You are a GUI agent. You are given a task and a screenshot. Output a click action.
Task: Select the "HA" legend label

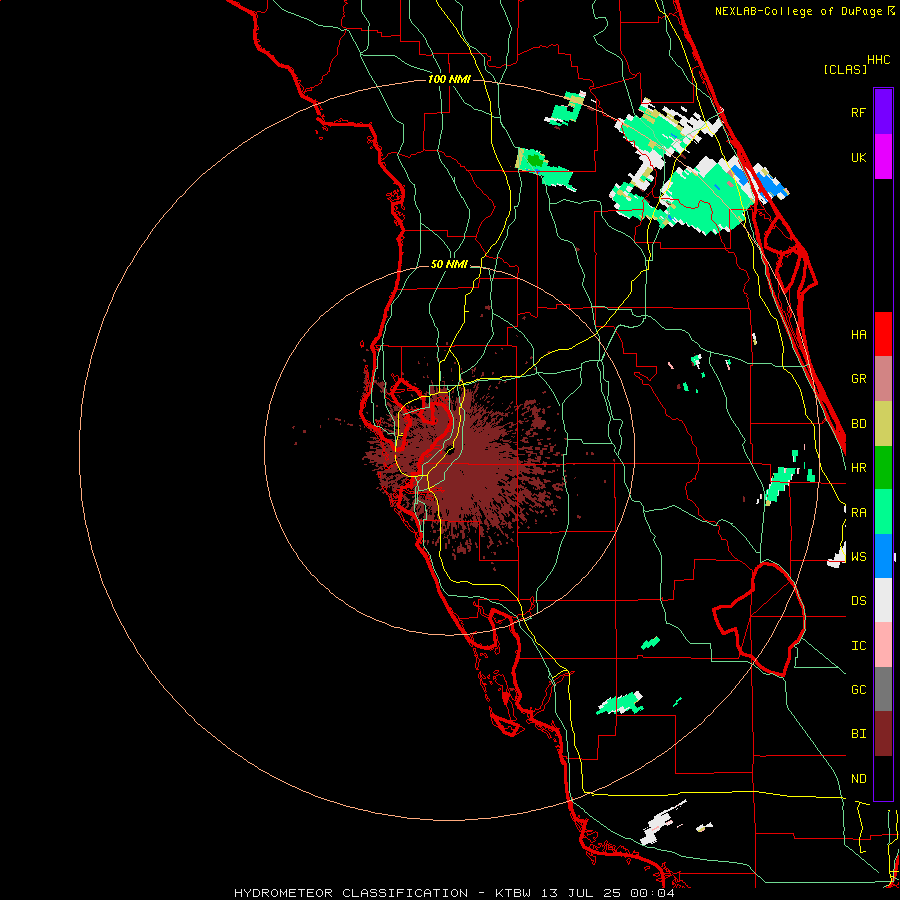(858, 335)
